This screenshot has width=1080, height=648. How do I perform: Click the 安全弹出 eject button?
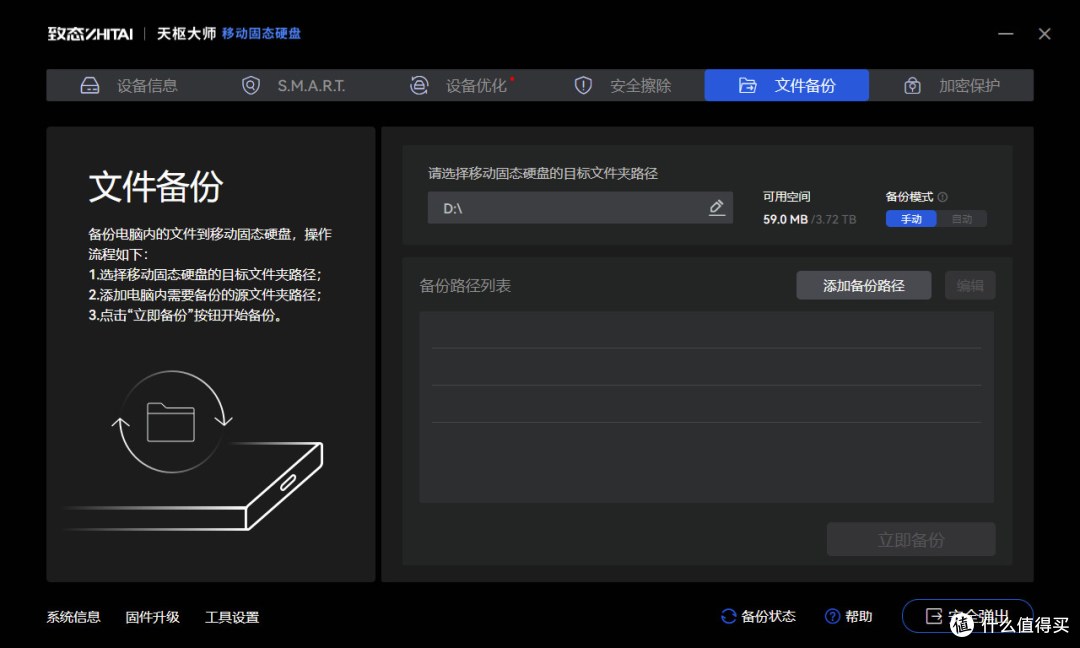tap(967, 616)
